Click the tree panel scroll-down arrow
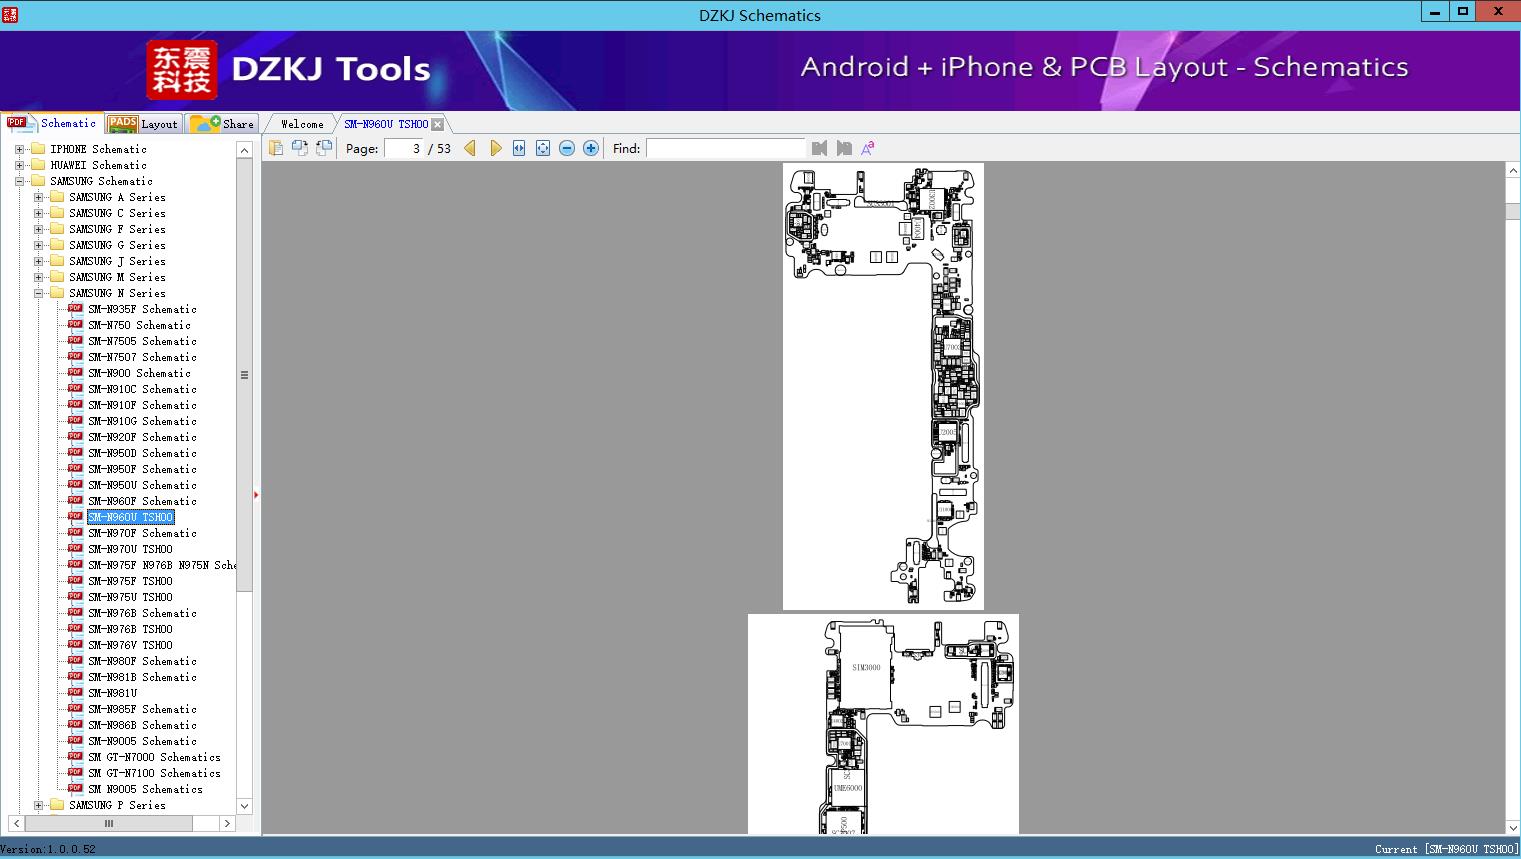 pos(244,805)
